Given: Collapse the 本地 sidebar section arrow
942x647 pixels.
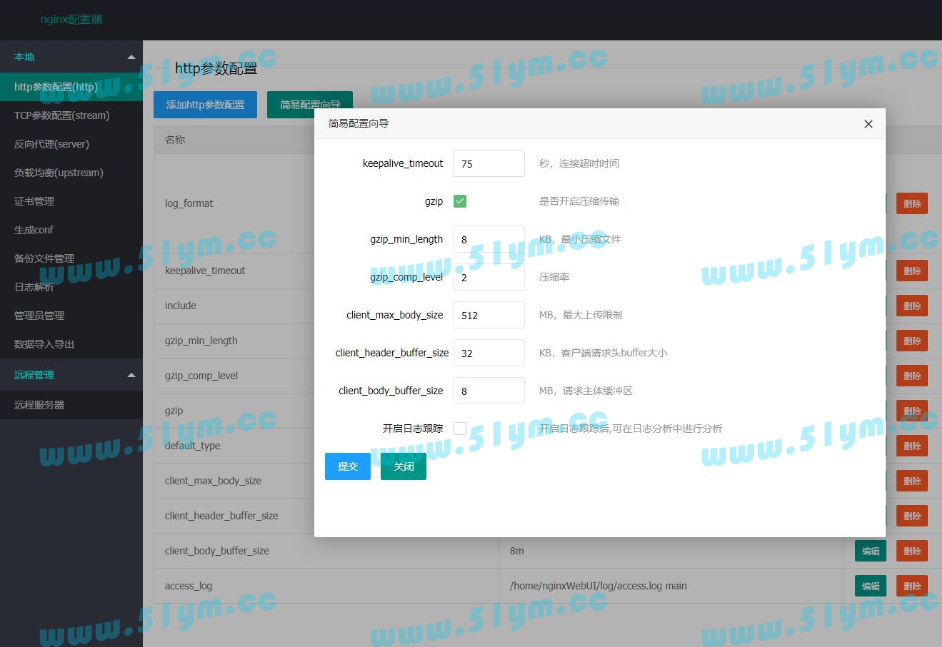Looking at the screenshot, I should [131, 57].
